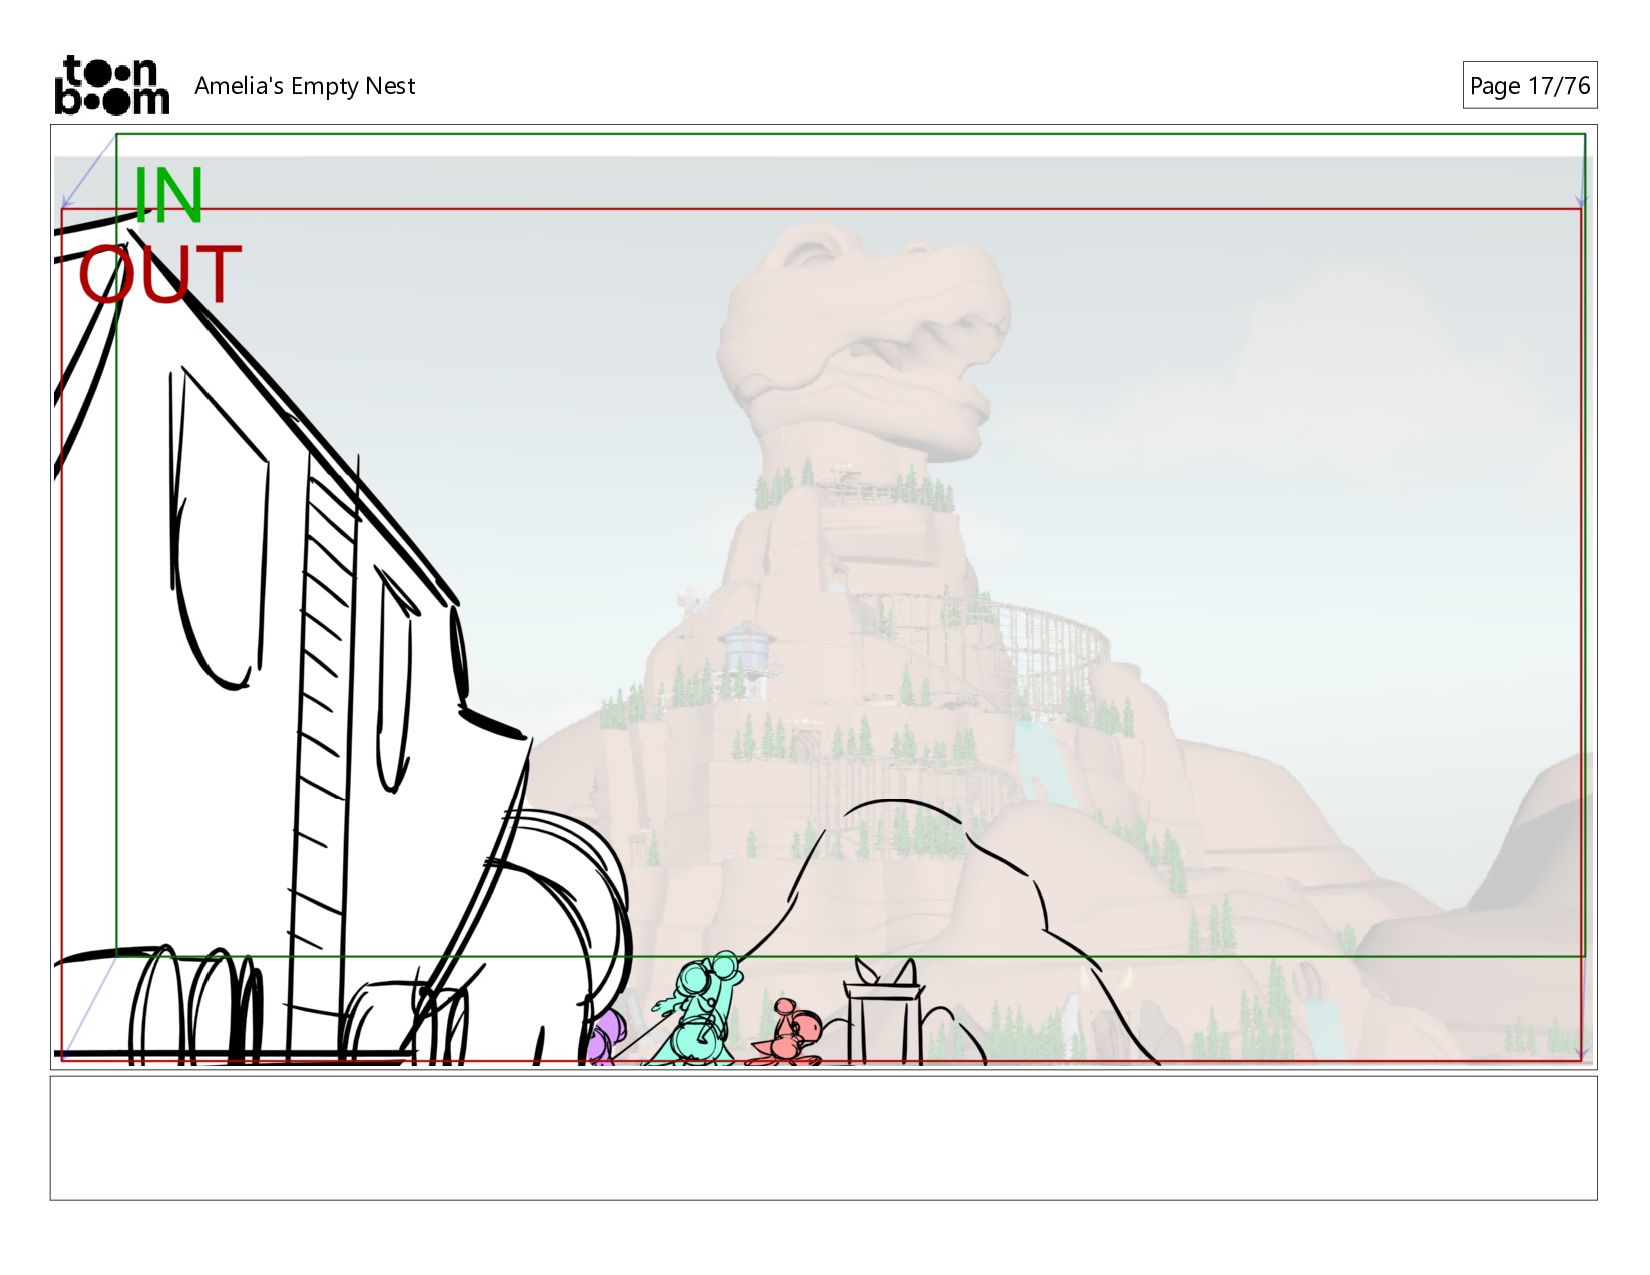The width and height of the screenshot is (1650, 1275).
Task: Click the empty caption box below the panel
Action: pos(823,1138)
